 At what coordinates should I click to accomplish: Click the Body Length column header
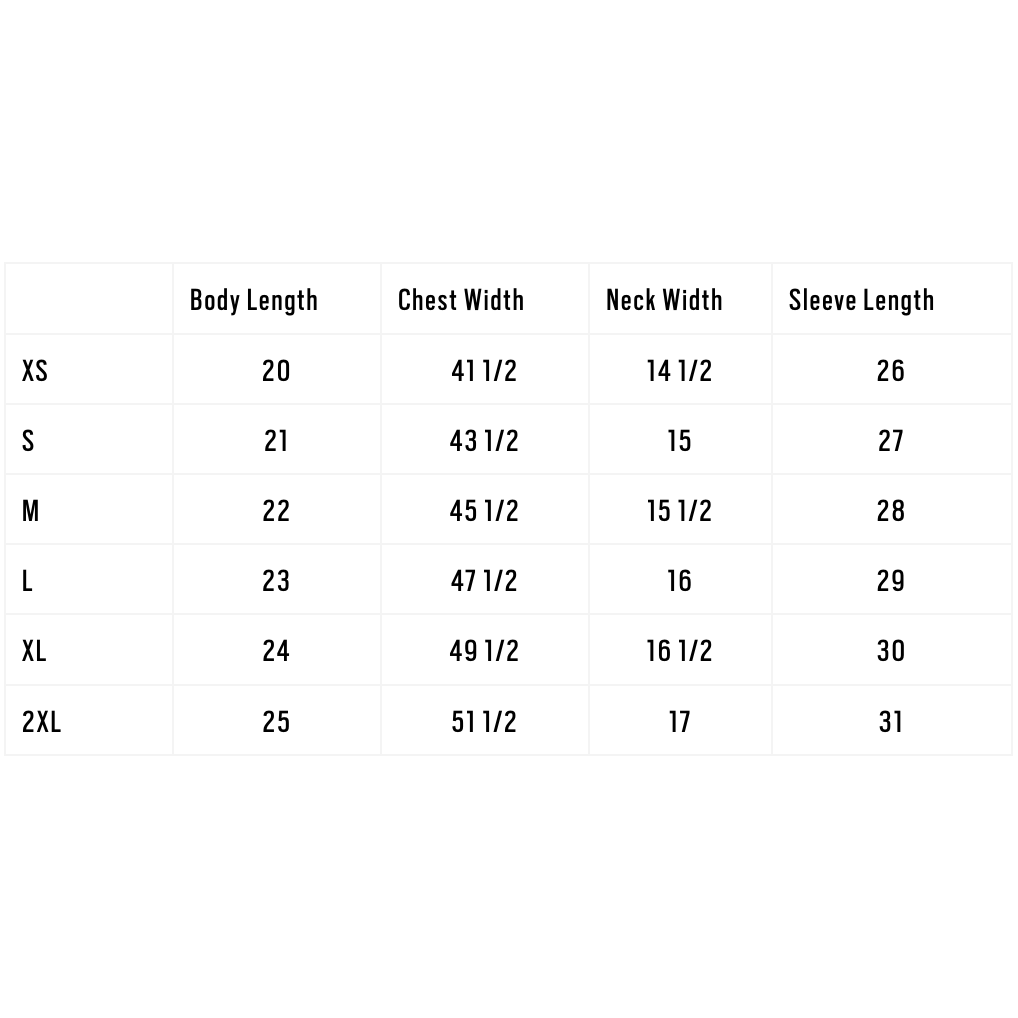(254, 300)
